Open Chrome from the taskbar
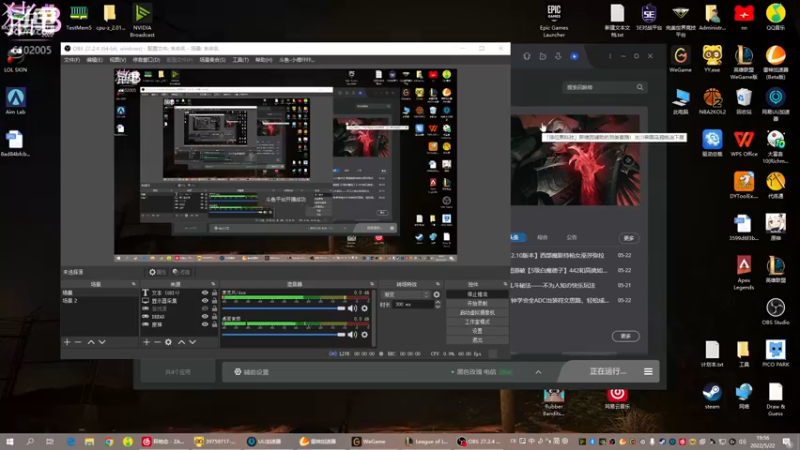Image resolution: width=800 pixels, height=450 pixels. tap(109, 441)
